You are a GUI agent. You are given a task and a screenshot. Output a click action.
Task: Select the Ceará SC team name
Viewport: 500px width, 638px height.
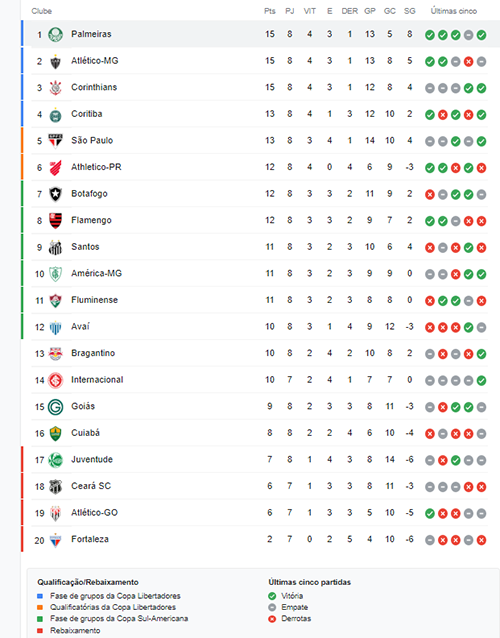pyautogui.click(x=91, y=486)
